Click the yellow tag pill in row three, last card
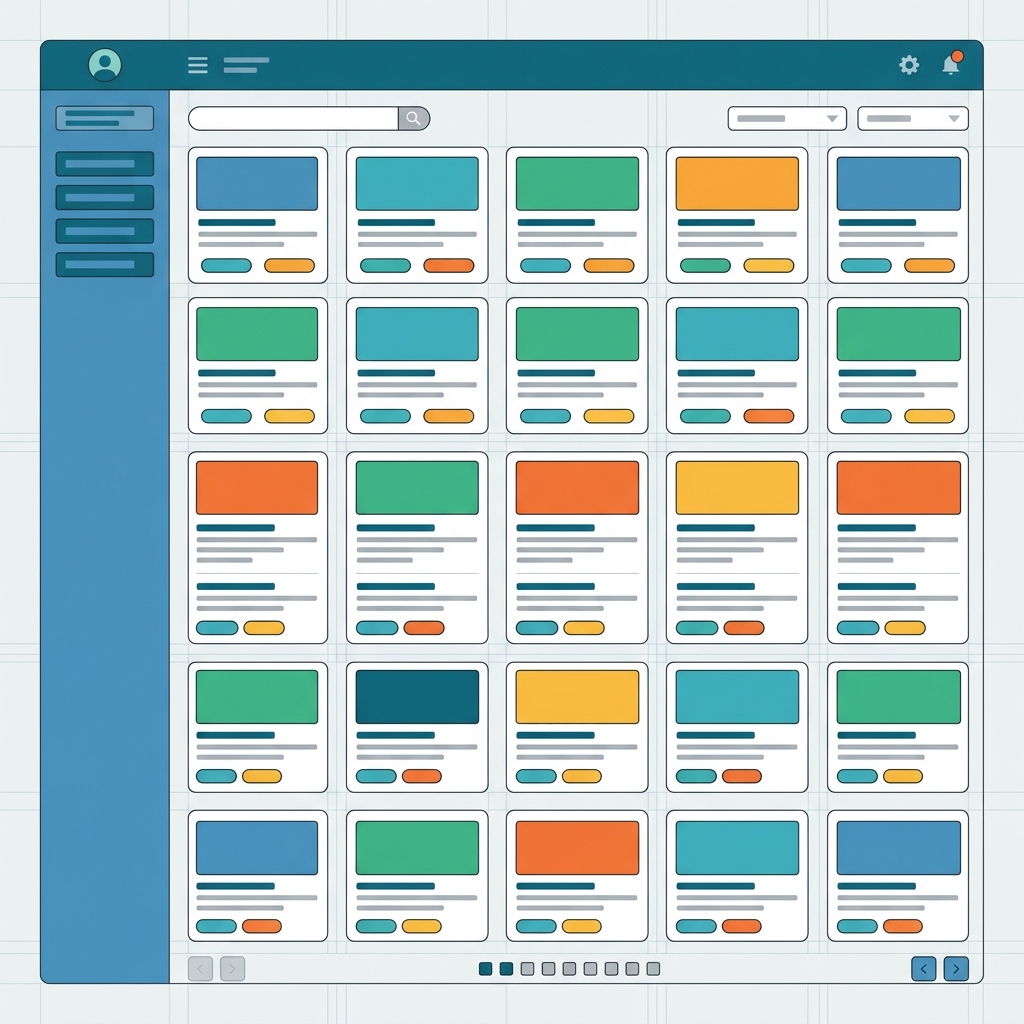The width and height of the screenshot is (1024, 1024). click(x=905, y=628)
